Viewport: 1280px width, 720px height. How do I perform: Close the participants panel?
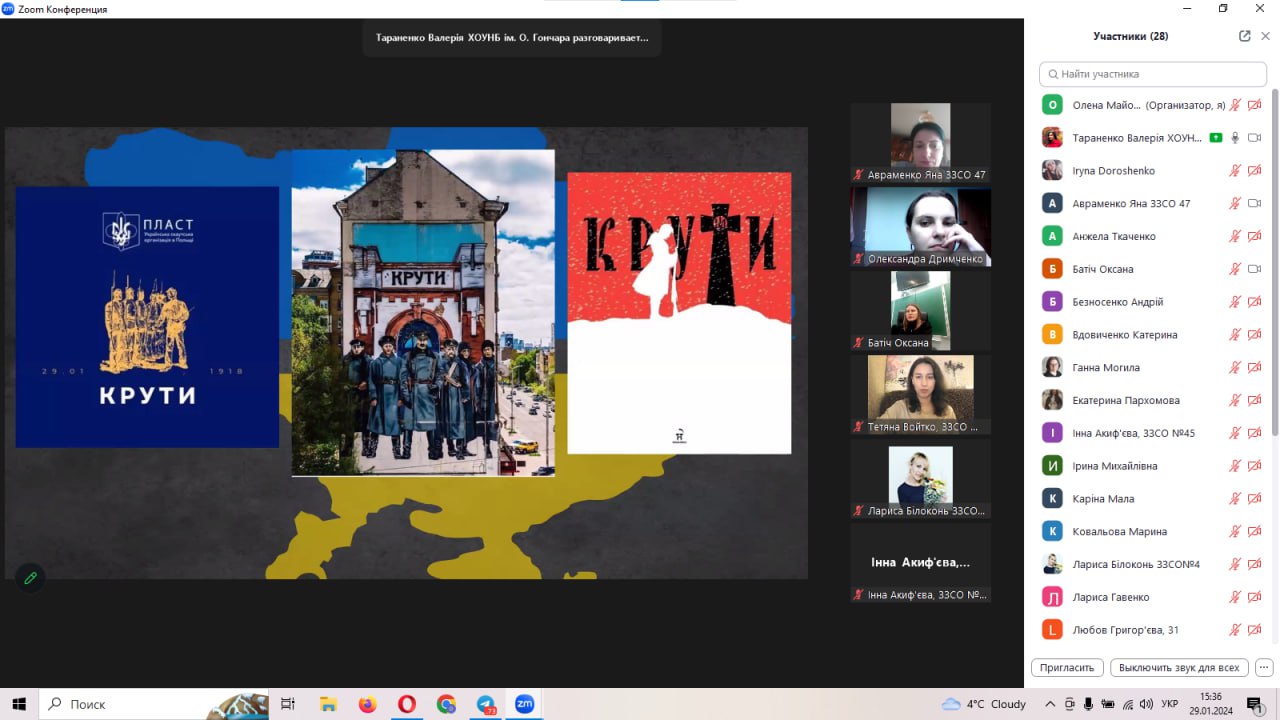point(1265,36)
